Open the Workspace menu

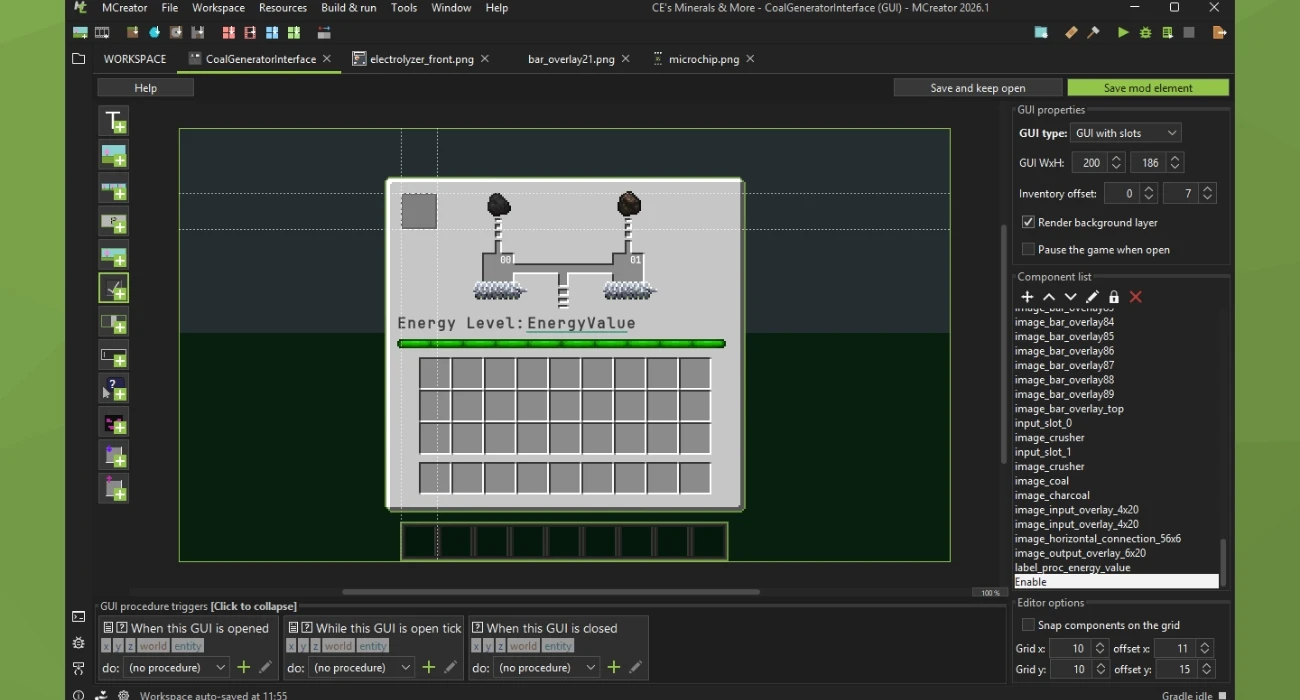tap(218, 8)
